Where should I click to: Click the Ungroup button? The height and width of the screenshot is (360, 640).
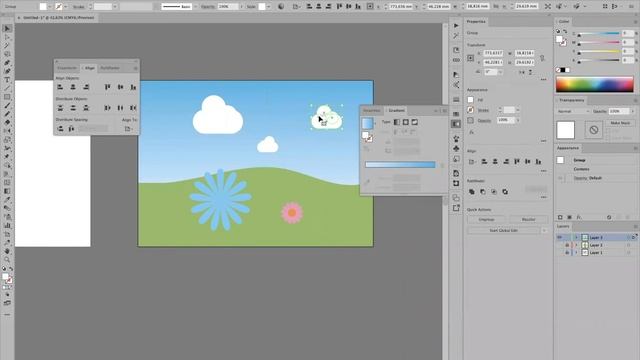point(486,219)
